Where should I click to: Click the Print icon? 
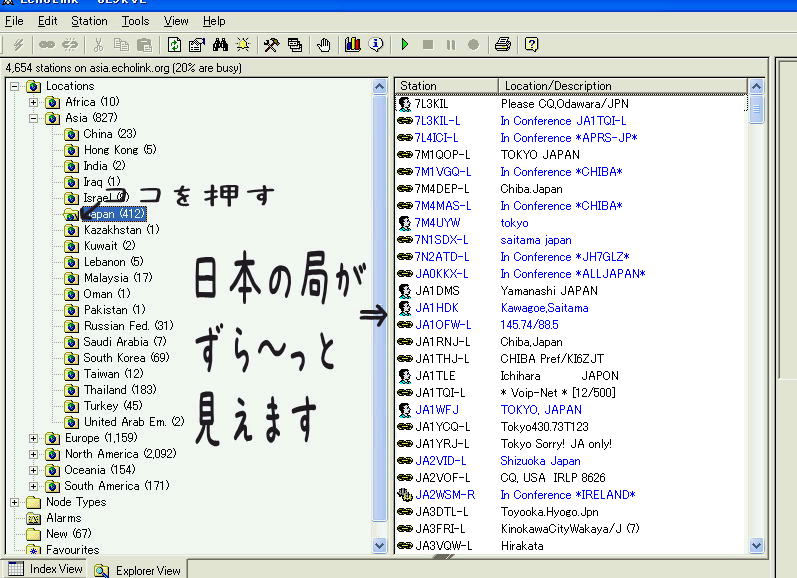click(503, 45)
